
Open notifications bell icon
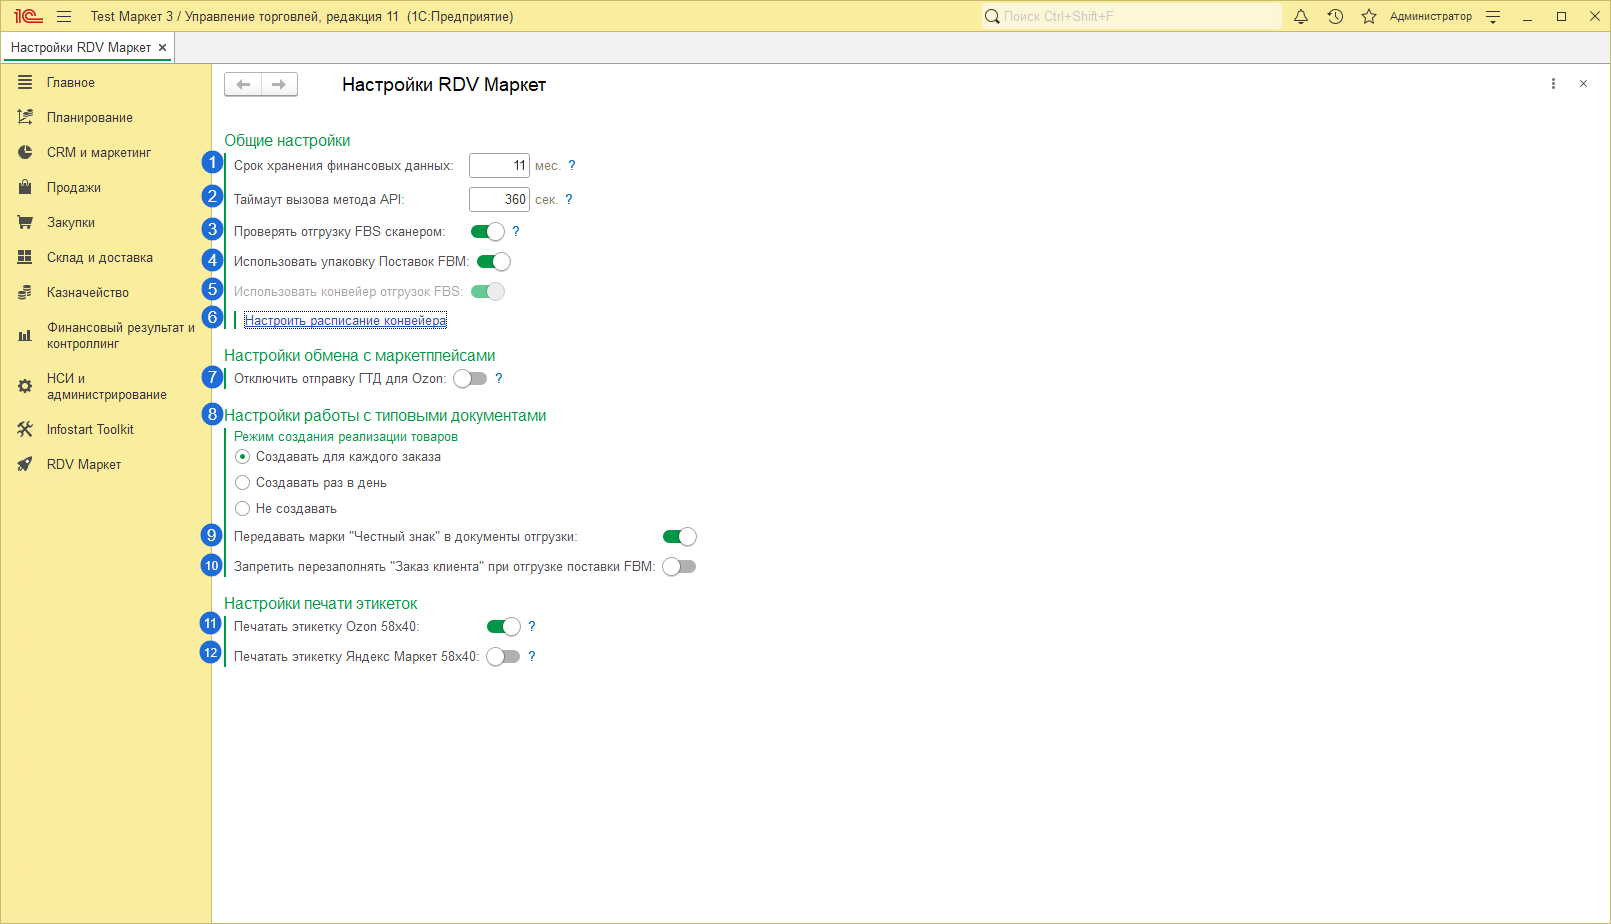click(1301, 16)
